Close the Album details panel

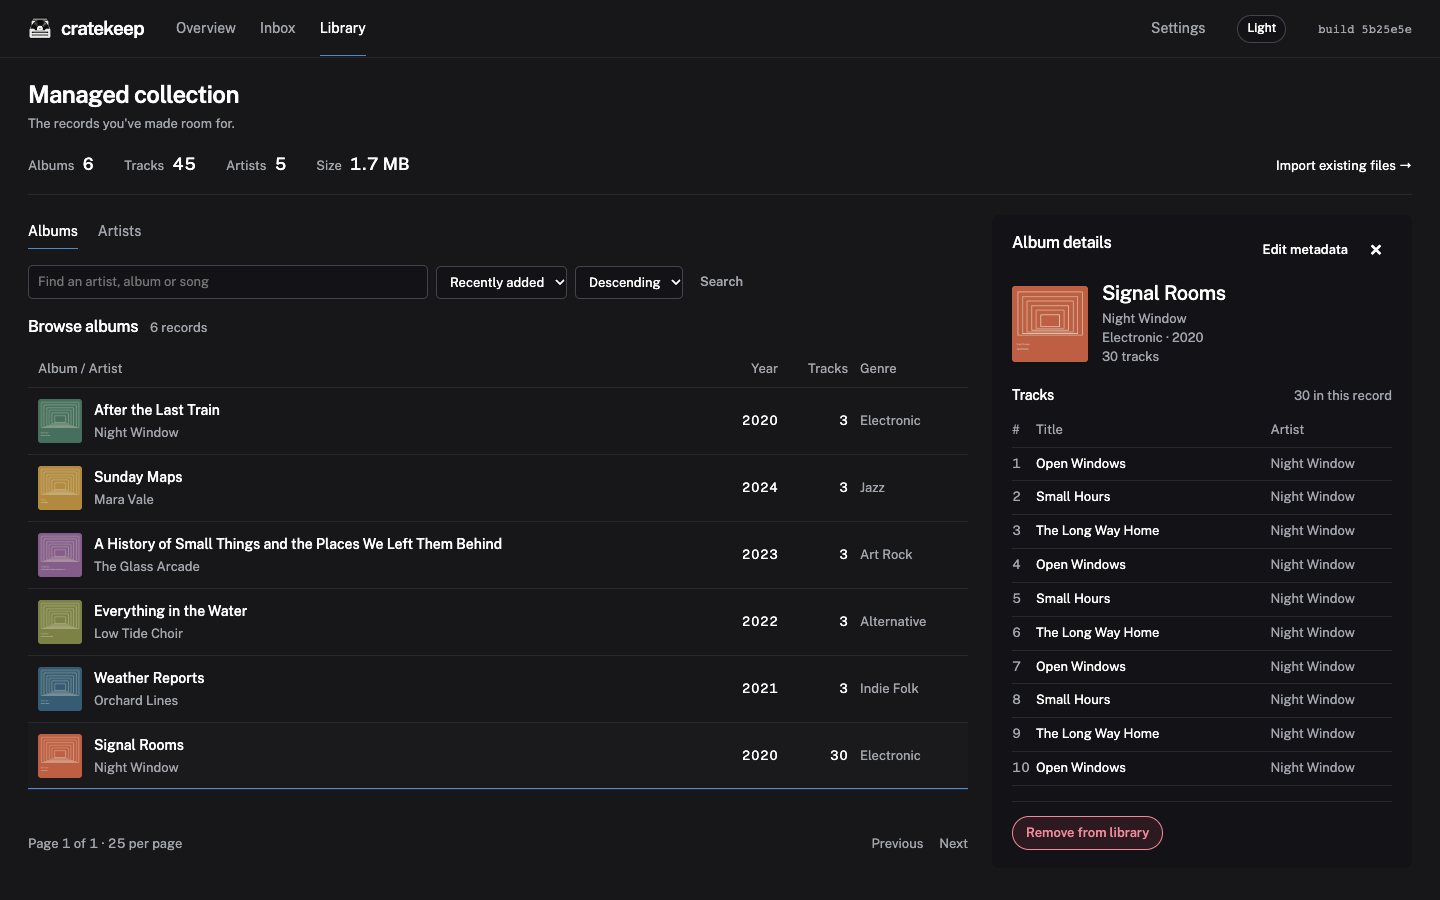1376,250
